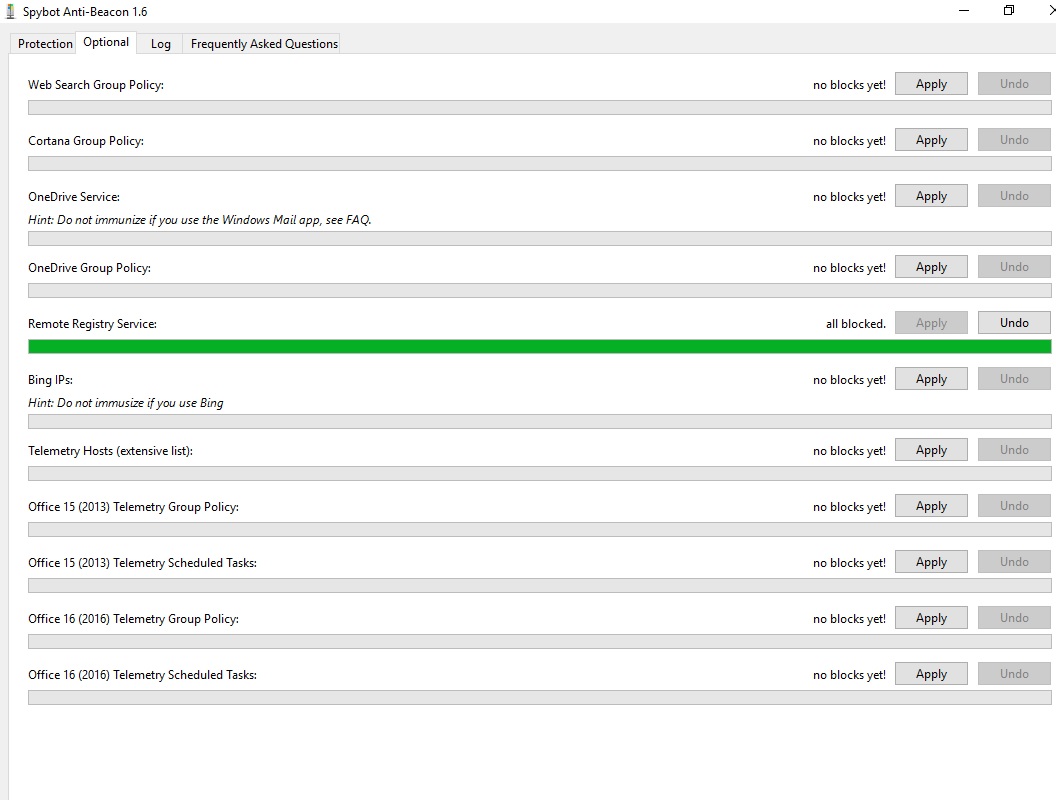This screenshot has height=800, width=1056.
Task: Apply OneDrive Group Policy block
Action: 931,267
